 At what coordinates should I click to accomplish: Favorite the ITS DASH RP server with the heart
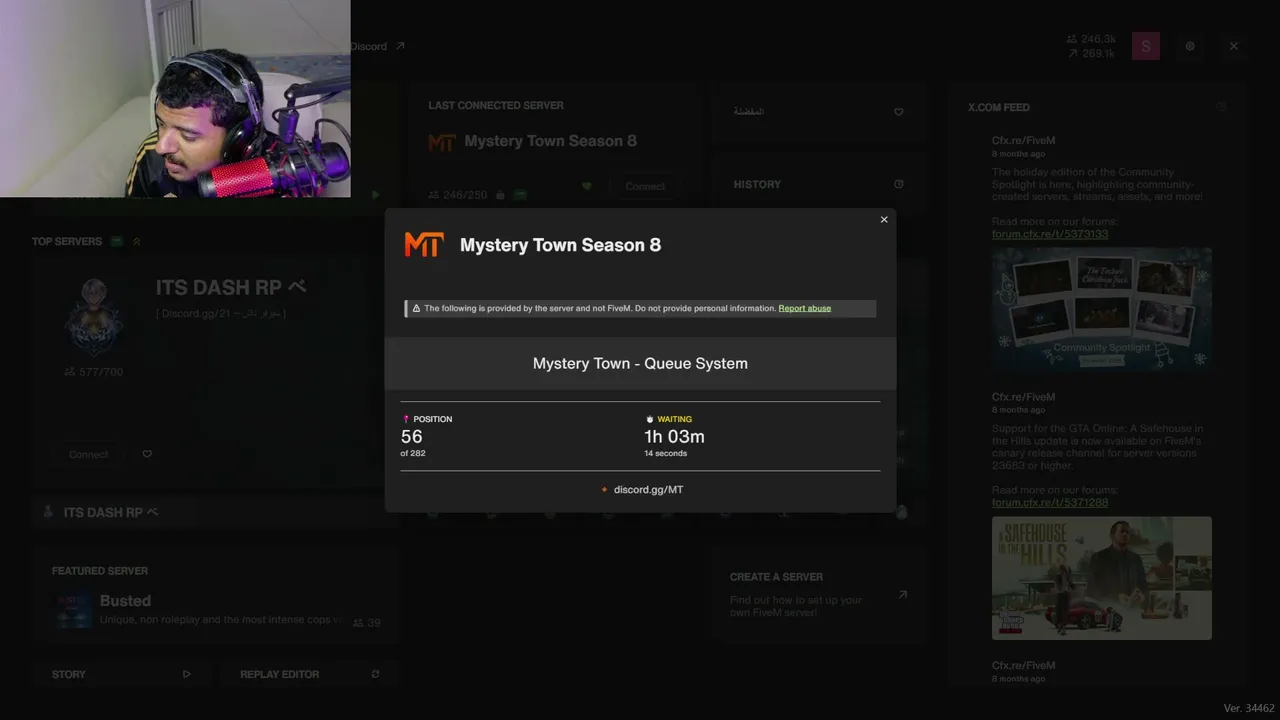click(x=147, y=454)
